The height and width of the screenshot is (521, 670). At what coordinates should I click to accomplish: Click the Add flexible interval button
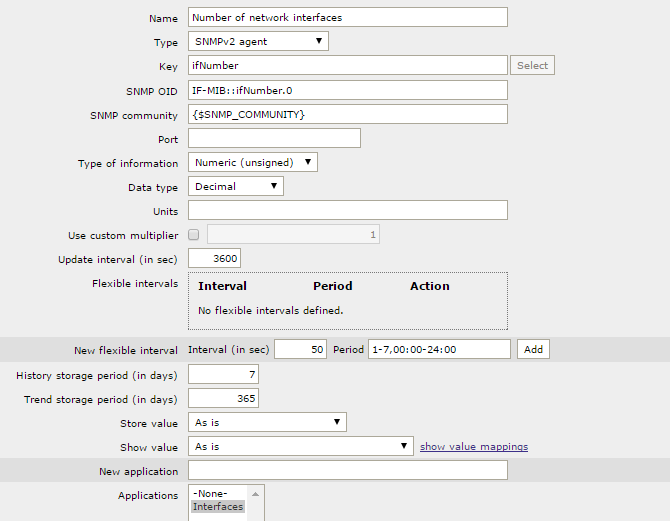(x=533, y=350)
